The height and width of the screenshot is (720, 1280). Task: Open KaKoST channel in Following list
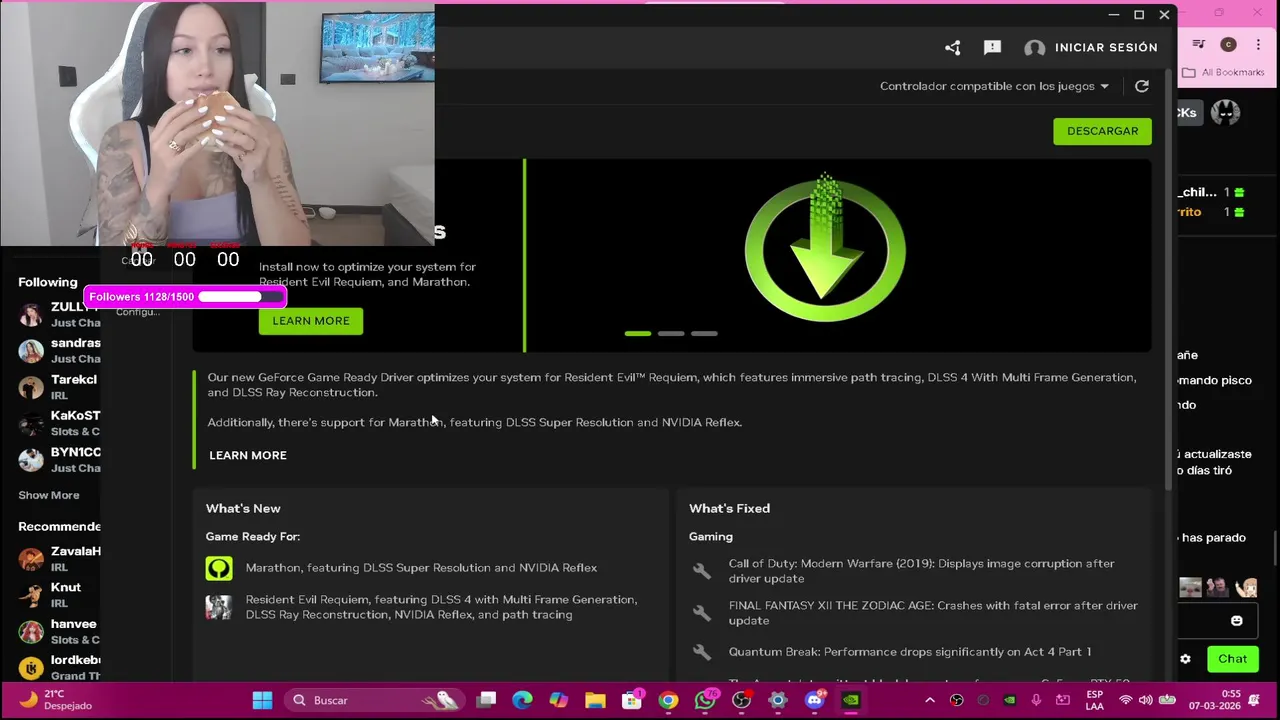(x=60, y=423)
